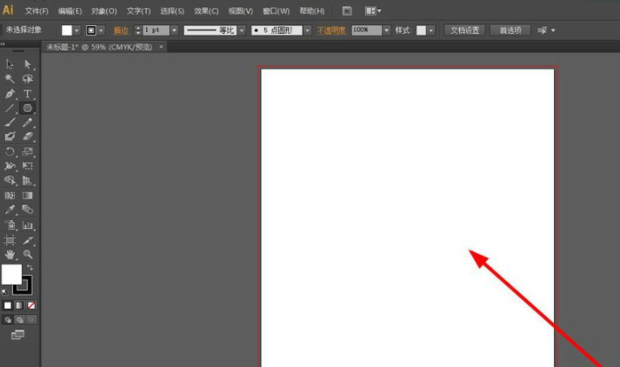Screen dimensions: 620x367
Task: Select the Shape Builder tool
Action: pyautogui.click(x=10, y=181)
